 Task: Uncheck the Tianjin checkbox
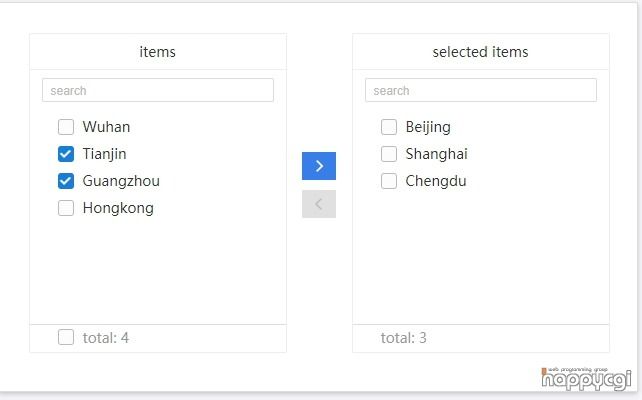(x=66, y=154)
